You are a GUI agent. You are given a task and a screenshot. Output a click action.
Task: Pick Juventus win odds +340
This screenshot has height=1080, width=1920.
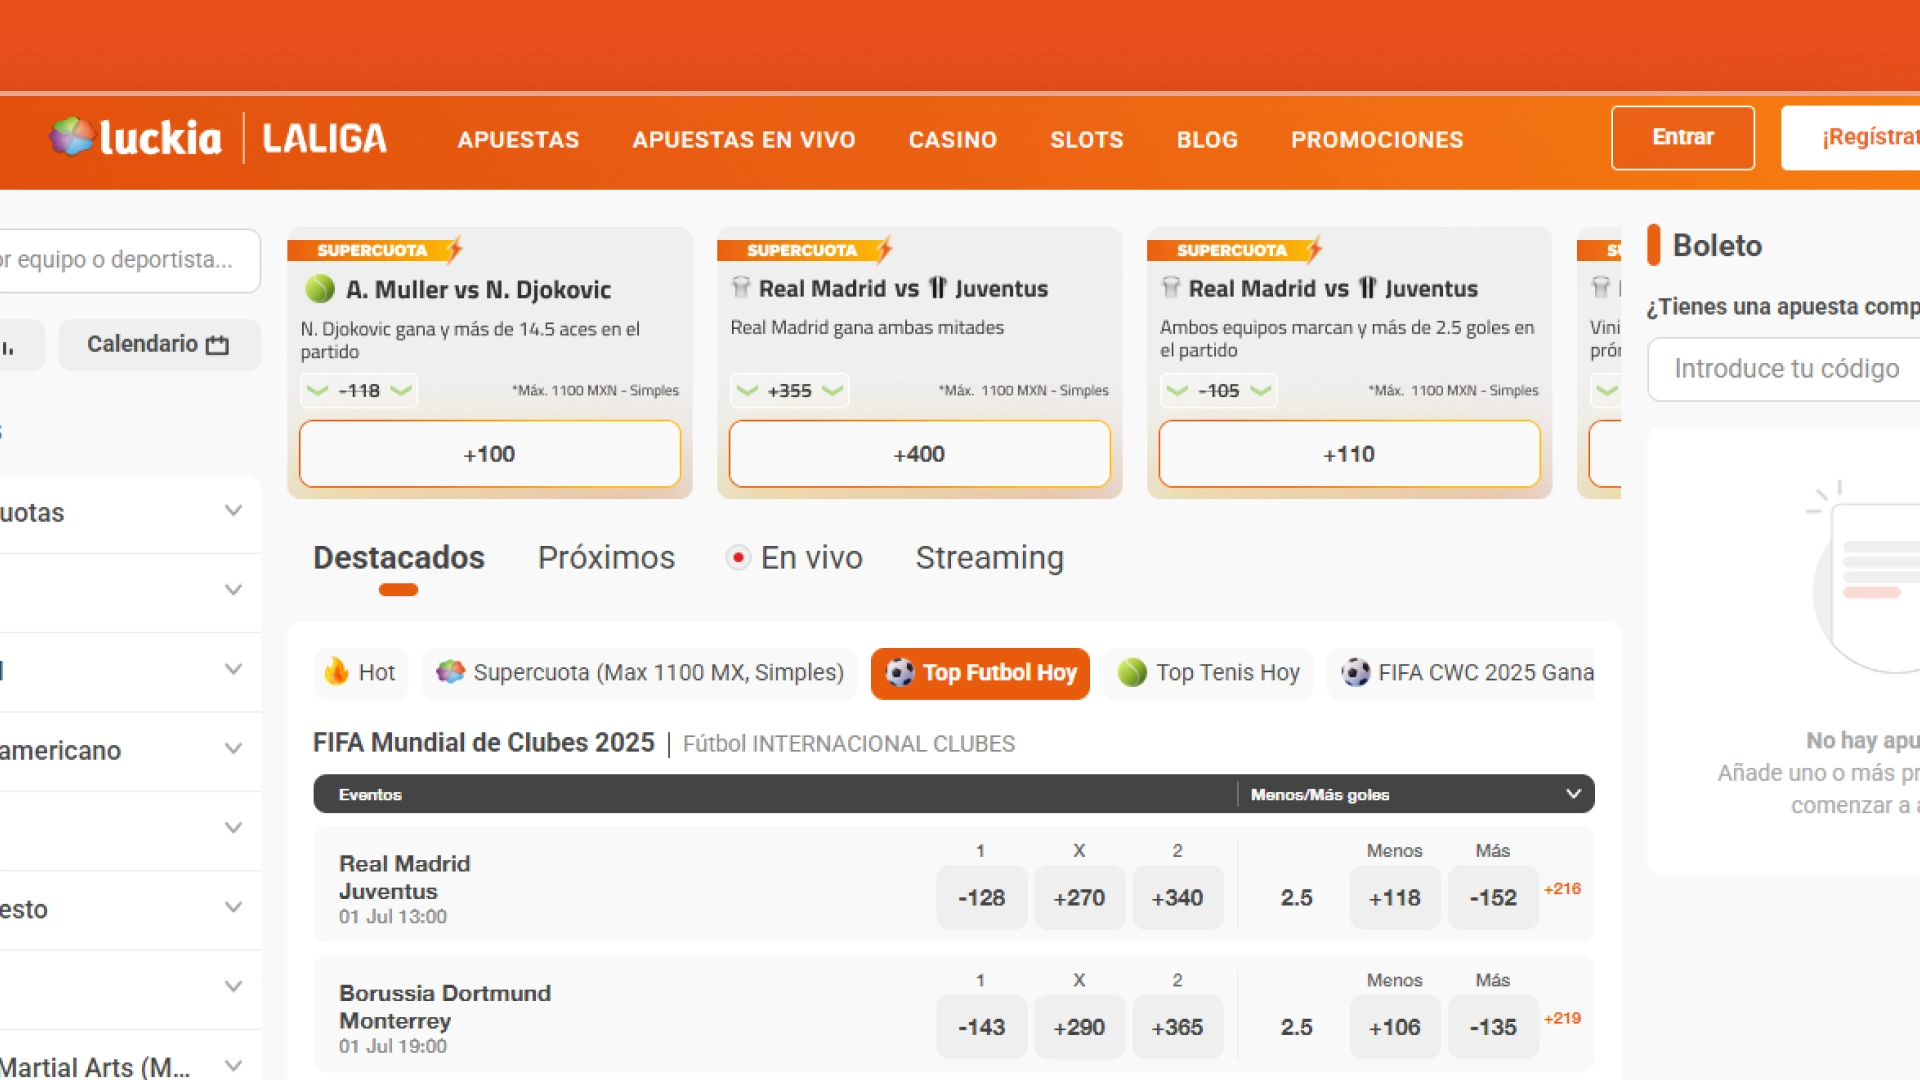point(1177,898)
